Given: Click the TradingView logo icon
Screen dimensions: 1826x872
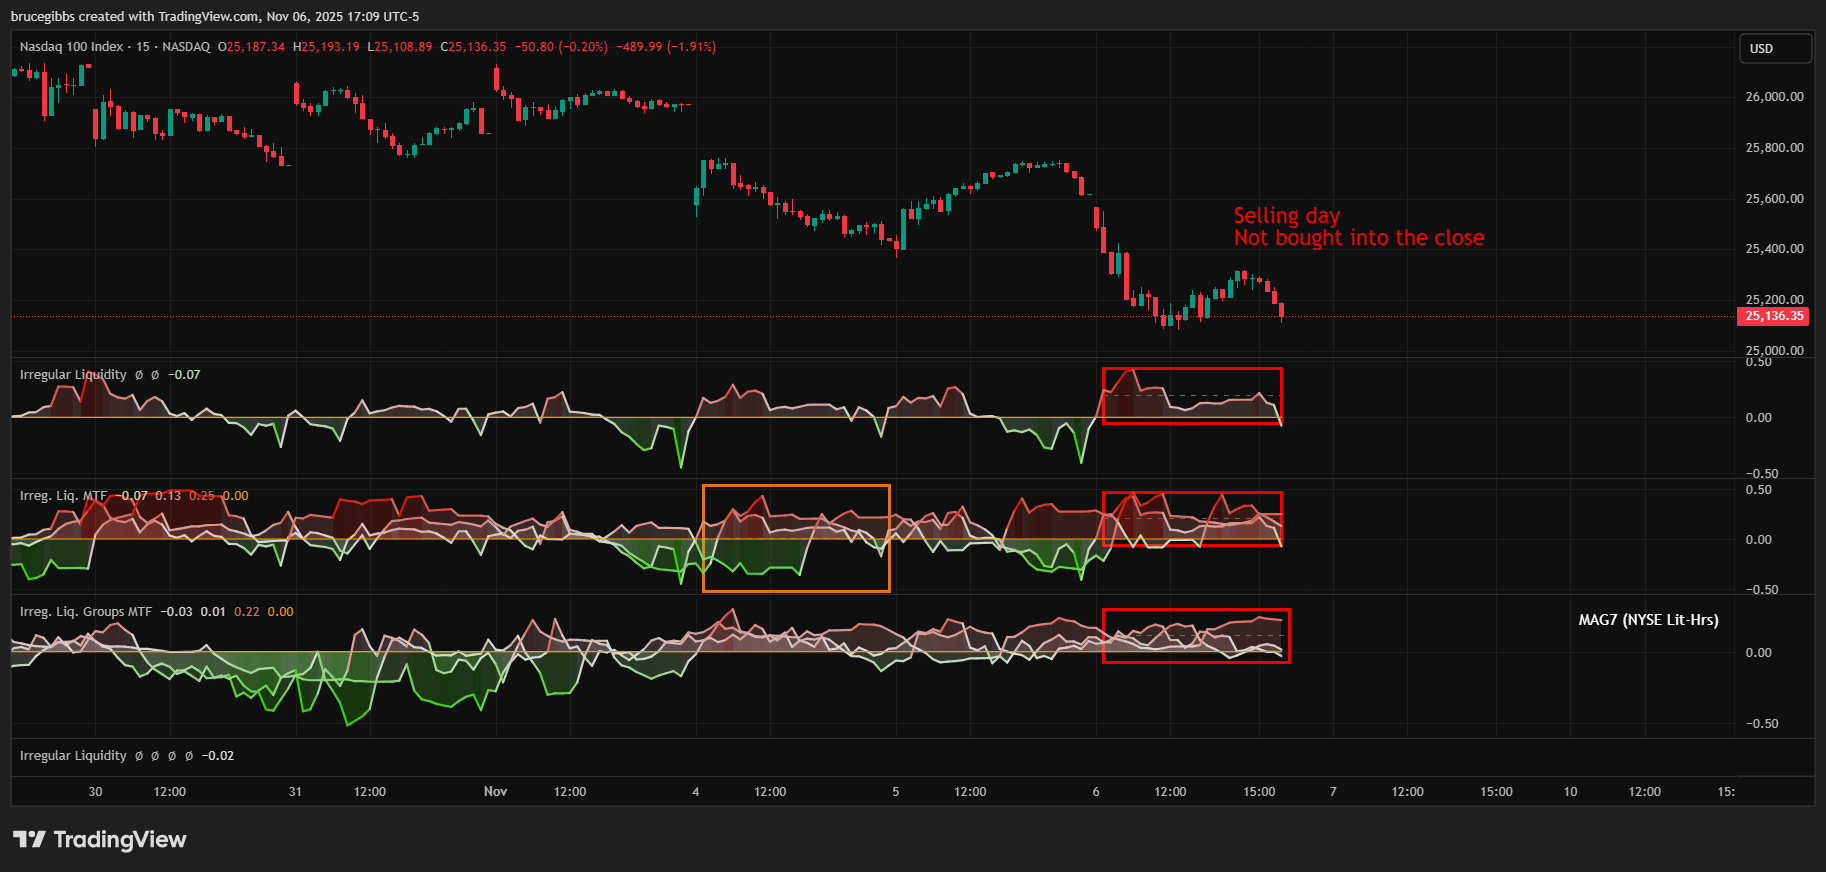Looking at the screenshot, I should coord(29,839).
